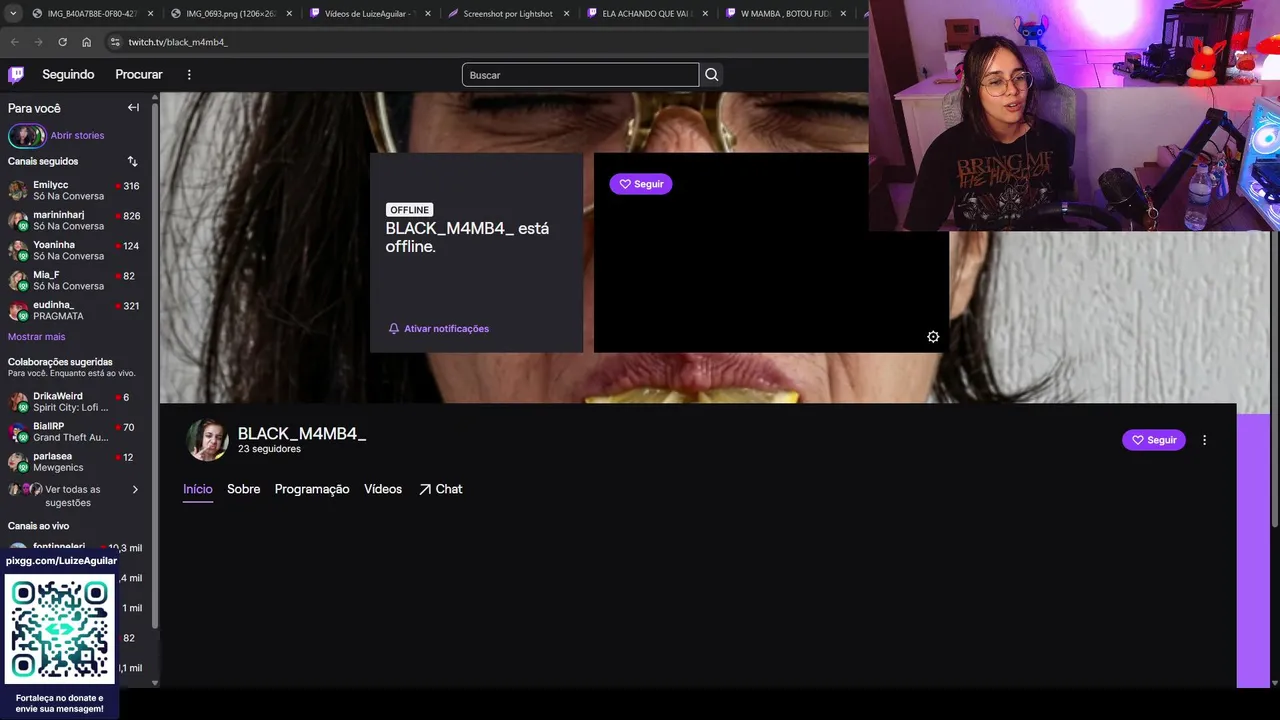
Task: Switch to the Vídeos tab
Action: coord(383,489)
